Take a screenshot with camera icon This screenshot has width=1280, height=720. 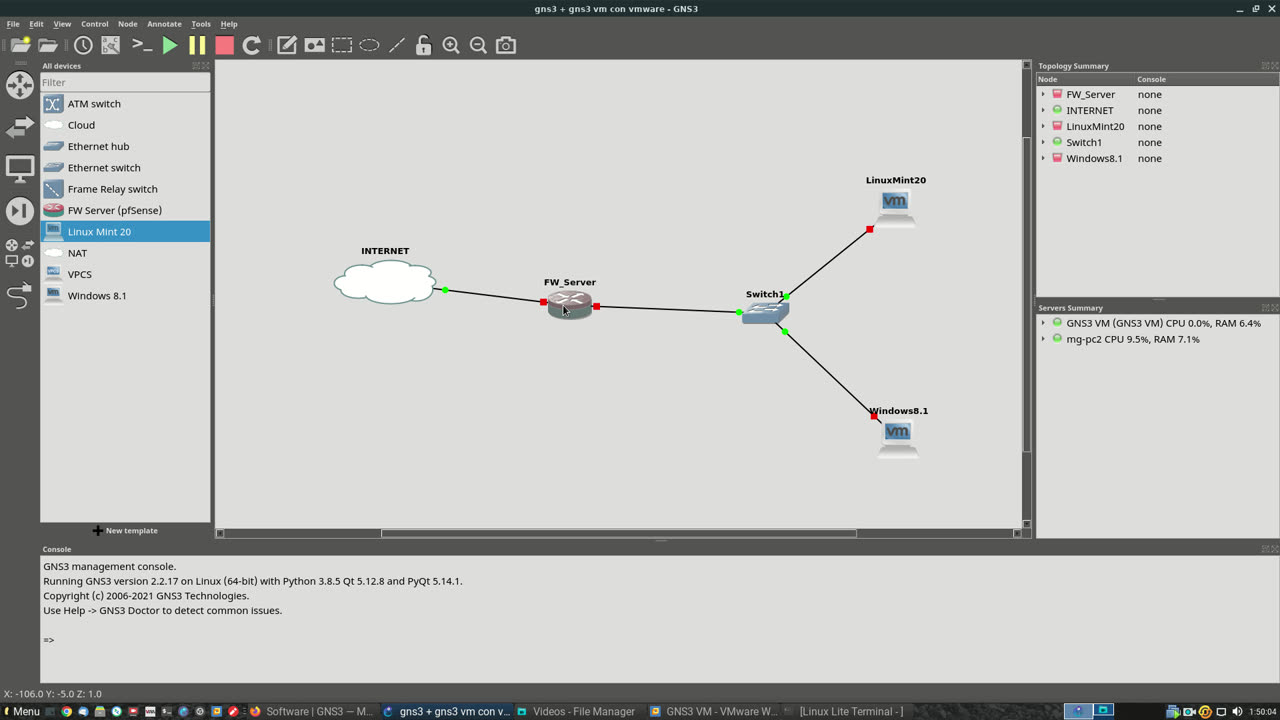(x=506, y=45)
